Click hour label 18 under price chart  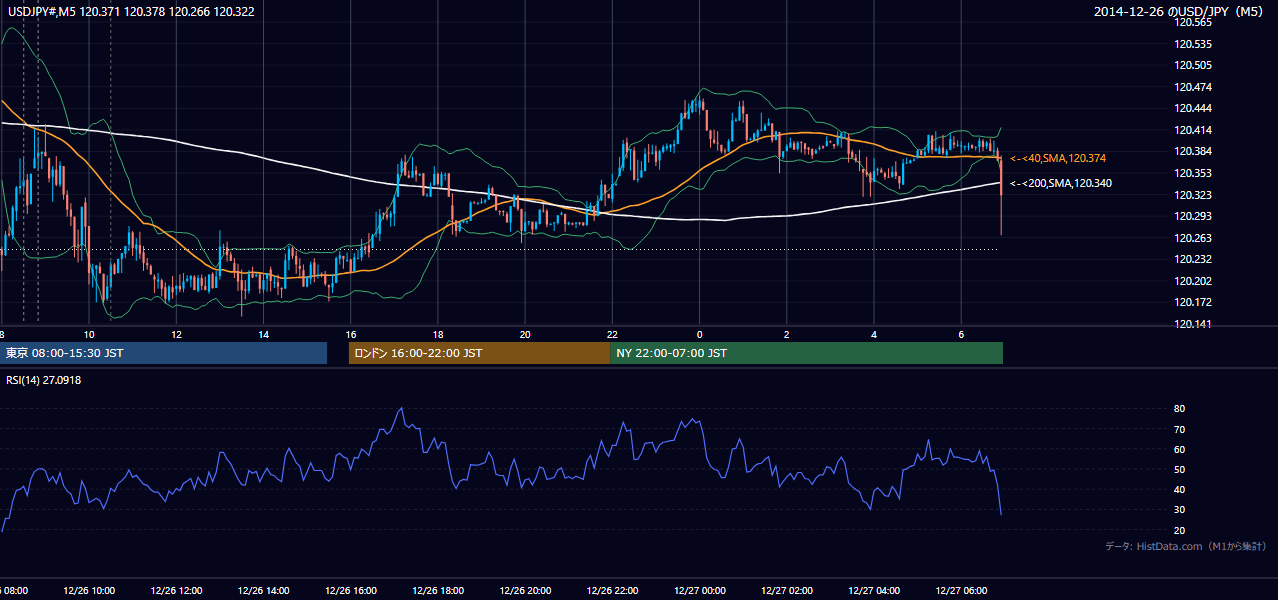(x=438, y=334)
